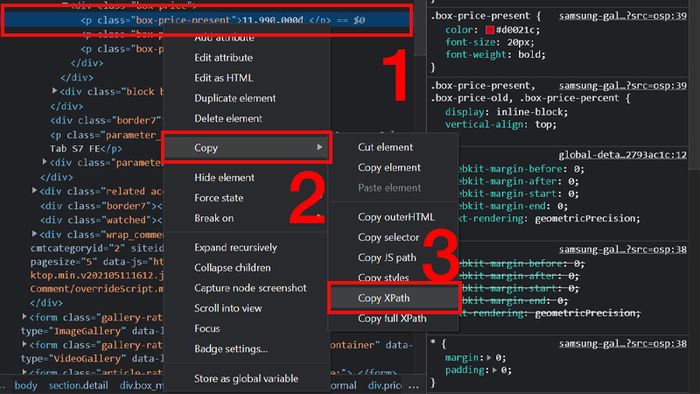The width and height of the screenshot is (700, 394).
Task: Select div.pric breadcrumb
Action: [384, 385]
